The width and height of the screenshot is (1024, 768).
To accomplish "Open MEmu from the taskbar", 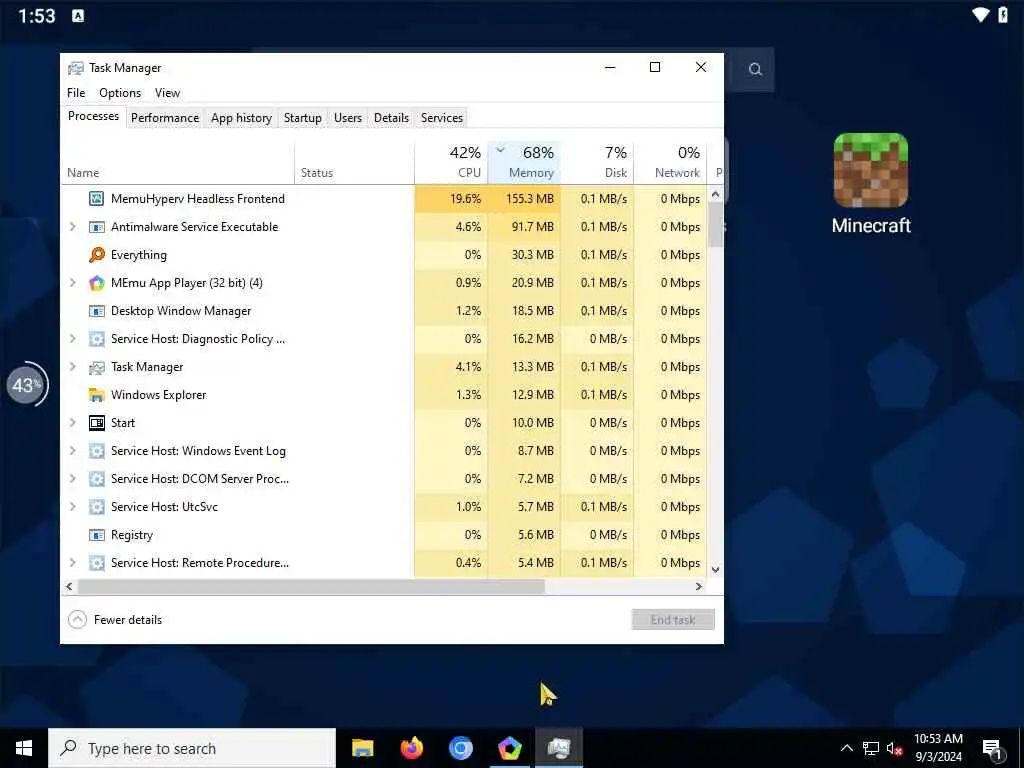I will [x=509, y=748].
